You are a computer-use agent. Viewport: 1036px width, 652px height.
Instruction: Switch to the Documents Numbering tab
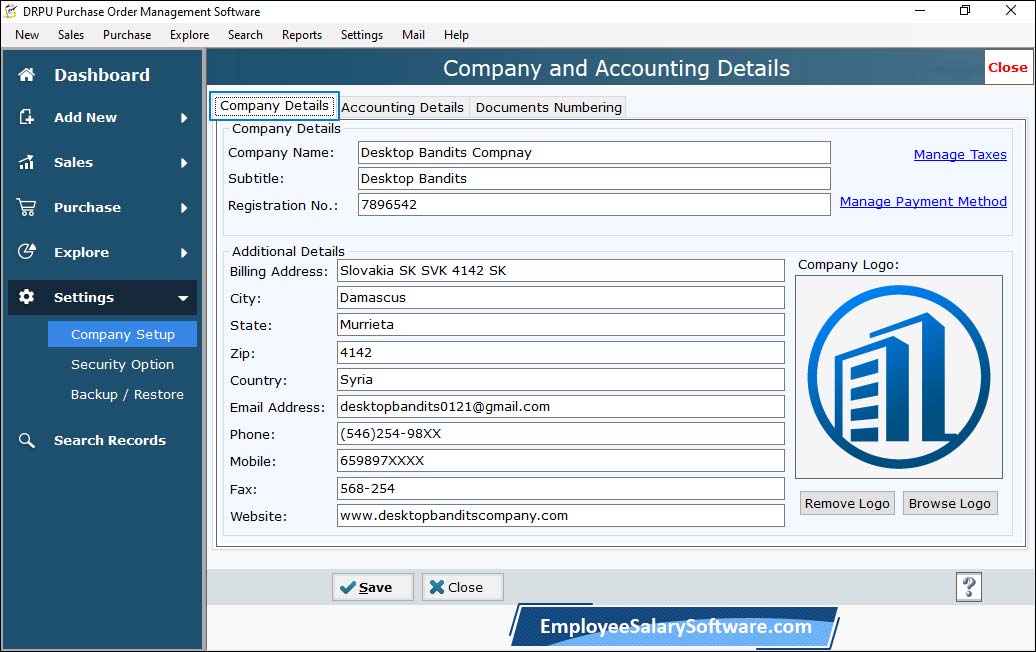[x=548, y=108]
